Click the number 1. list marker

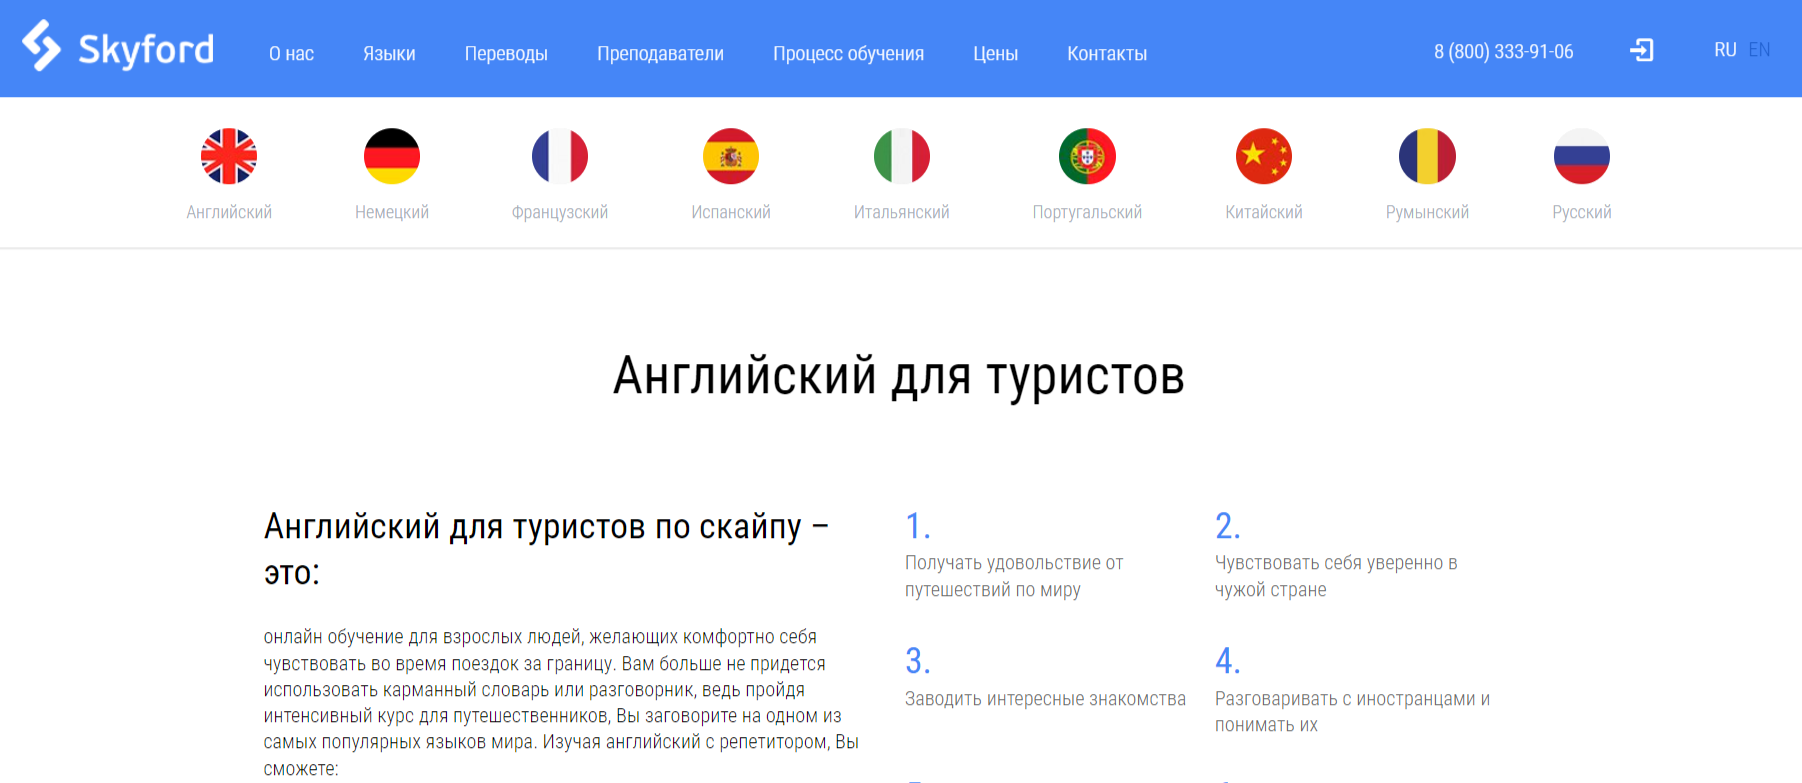point(917,526)
